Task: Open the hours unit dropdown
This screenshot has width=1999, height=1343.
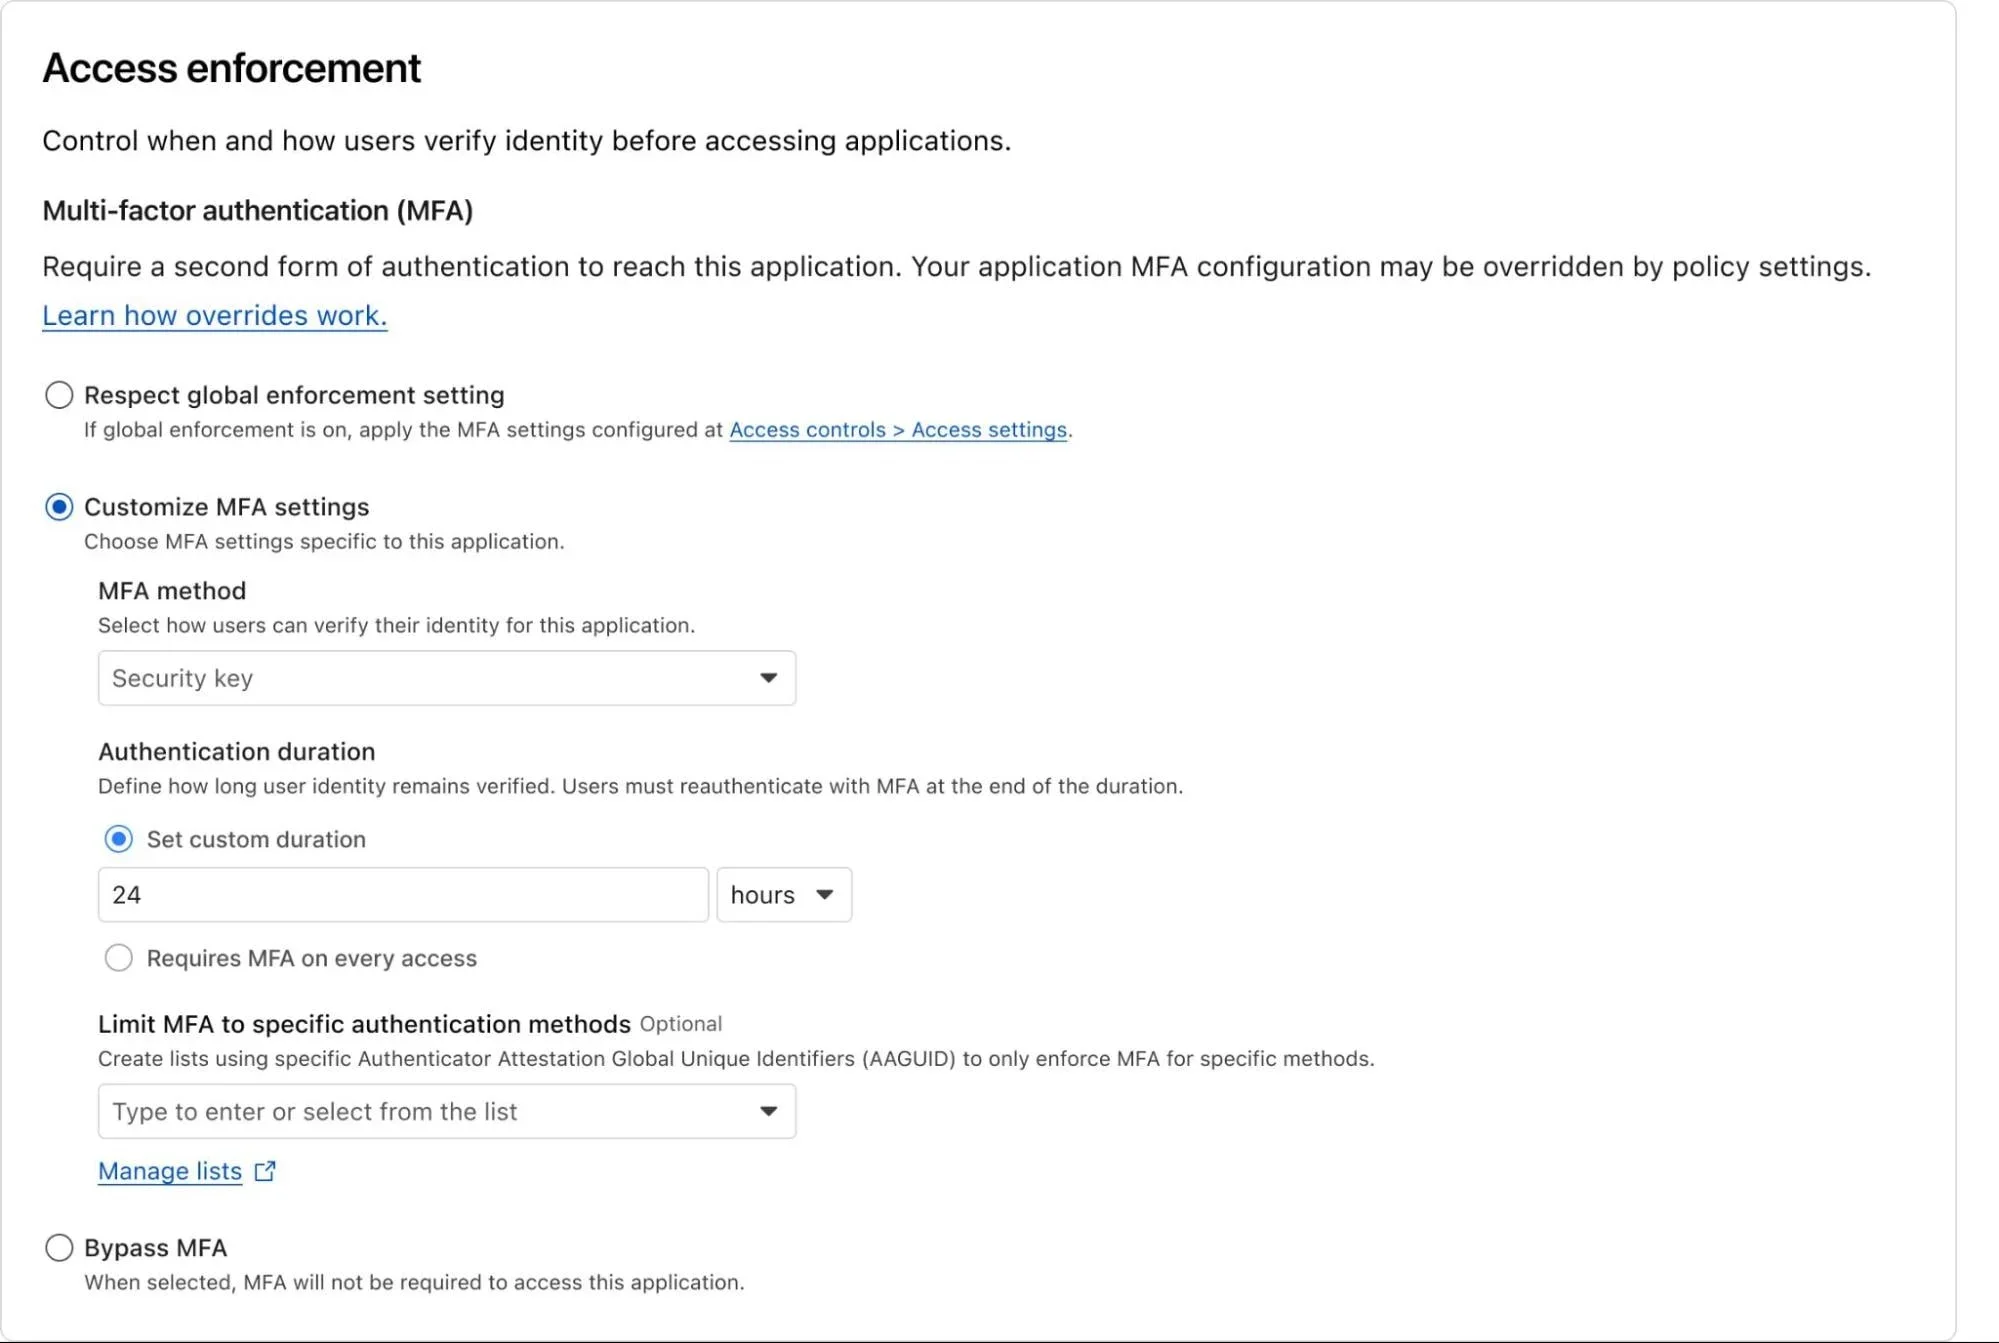Action: 783,894
